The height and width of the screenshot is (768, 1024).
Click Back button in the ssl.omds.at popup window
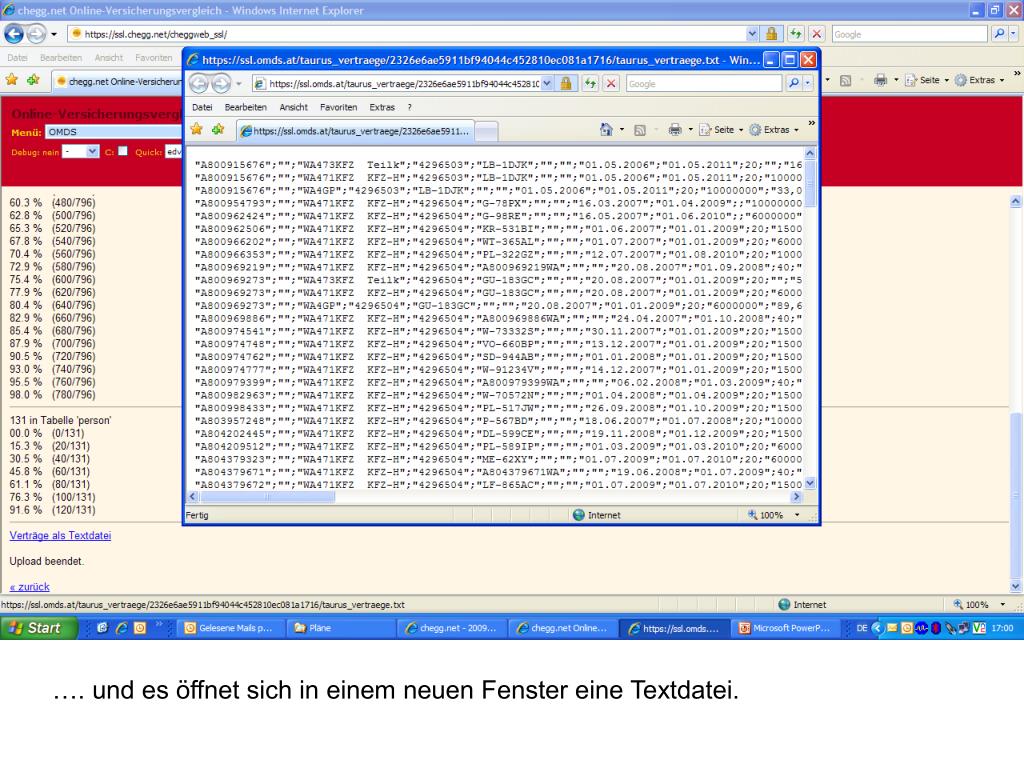(x=199, y=84)
